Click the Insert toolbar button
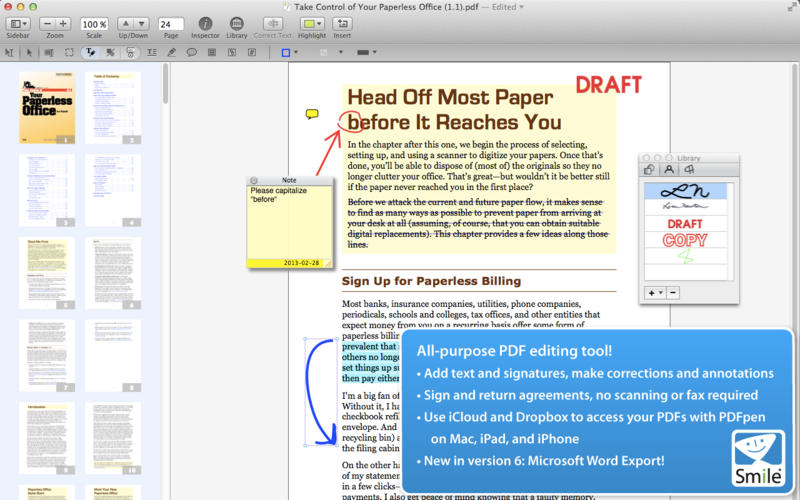Screen dimensions: 800x500 click(x=342, y=23)
